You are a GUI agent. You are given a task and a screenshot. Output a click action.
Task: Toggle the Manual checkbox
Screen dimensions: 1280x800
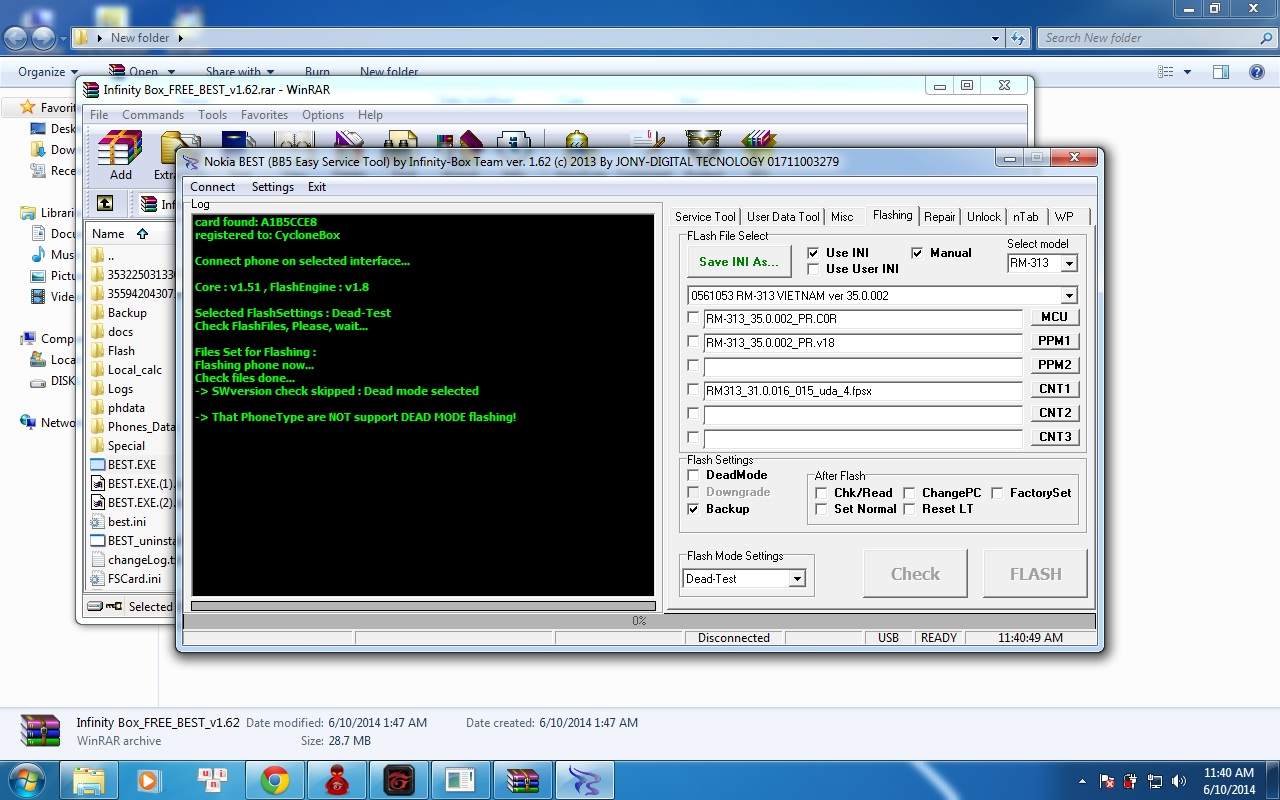pos(917,253)
